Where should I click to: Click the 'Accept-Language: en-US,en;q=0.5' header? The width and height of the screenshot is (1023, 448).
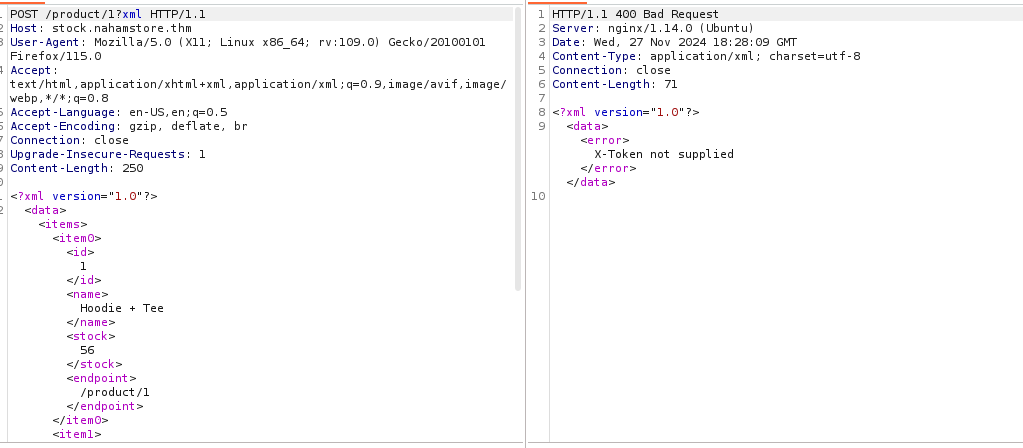coord(119,112)
